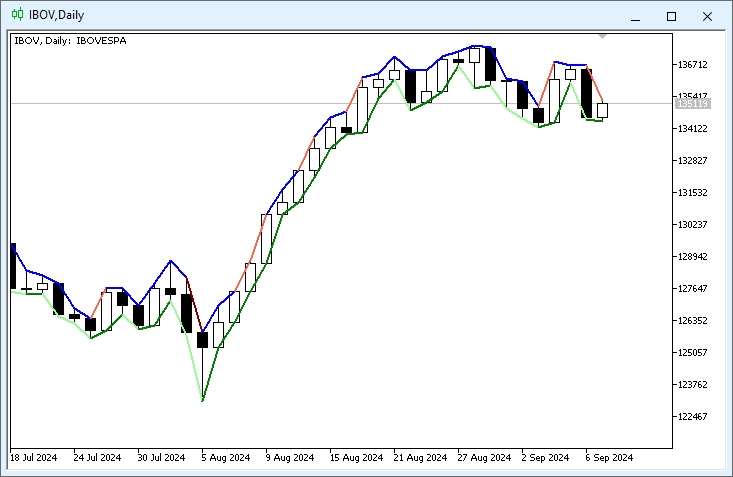Click the date label 6 Sep 2024
The width and height of the screenshot is (733, 477).
coord(609,457)
